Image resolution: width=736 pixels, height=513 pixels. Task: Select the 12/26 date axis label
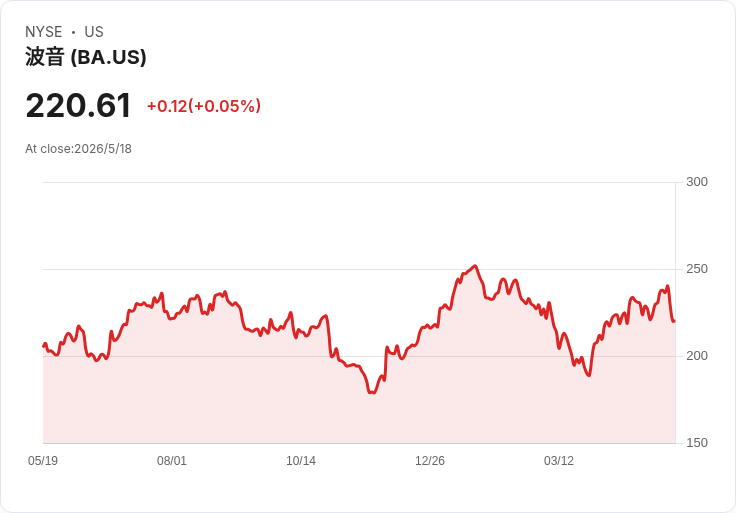point(430,460)
